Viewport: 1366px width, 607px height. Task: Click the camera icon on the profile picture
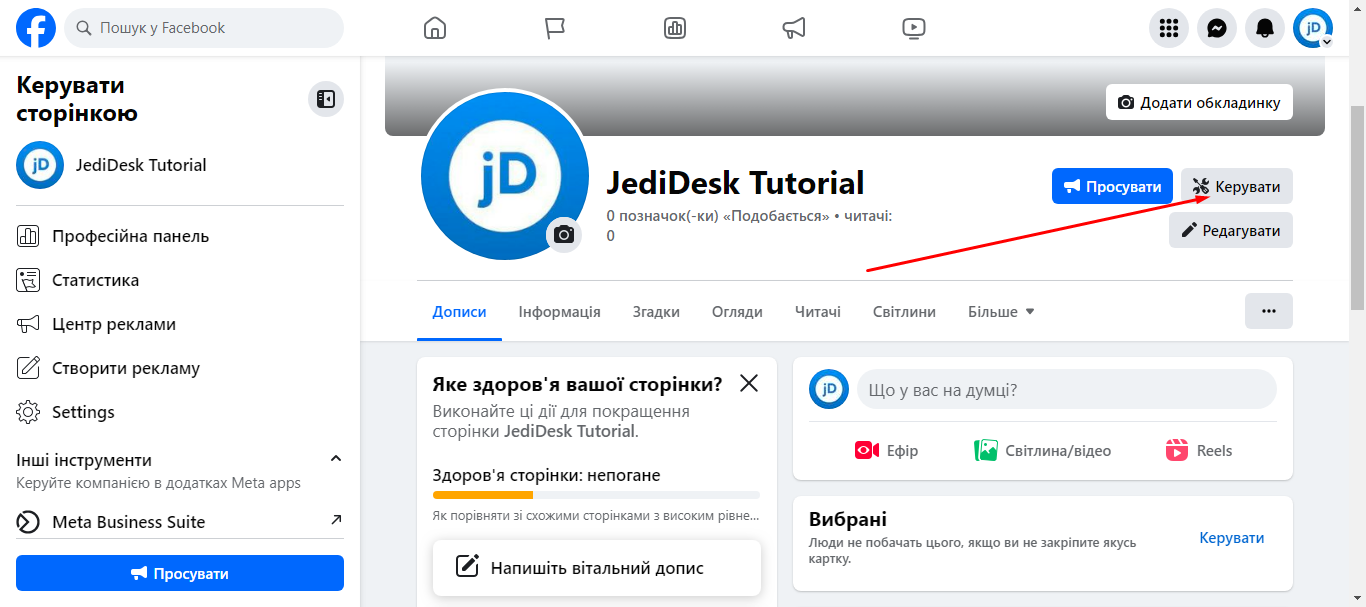click(x=564, y=234)
